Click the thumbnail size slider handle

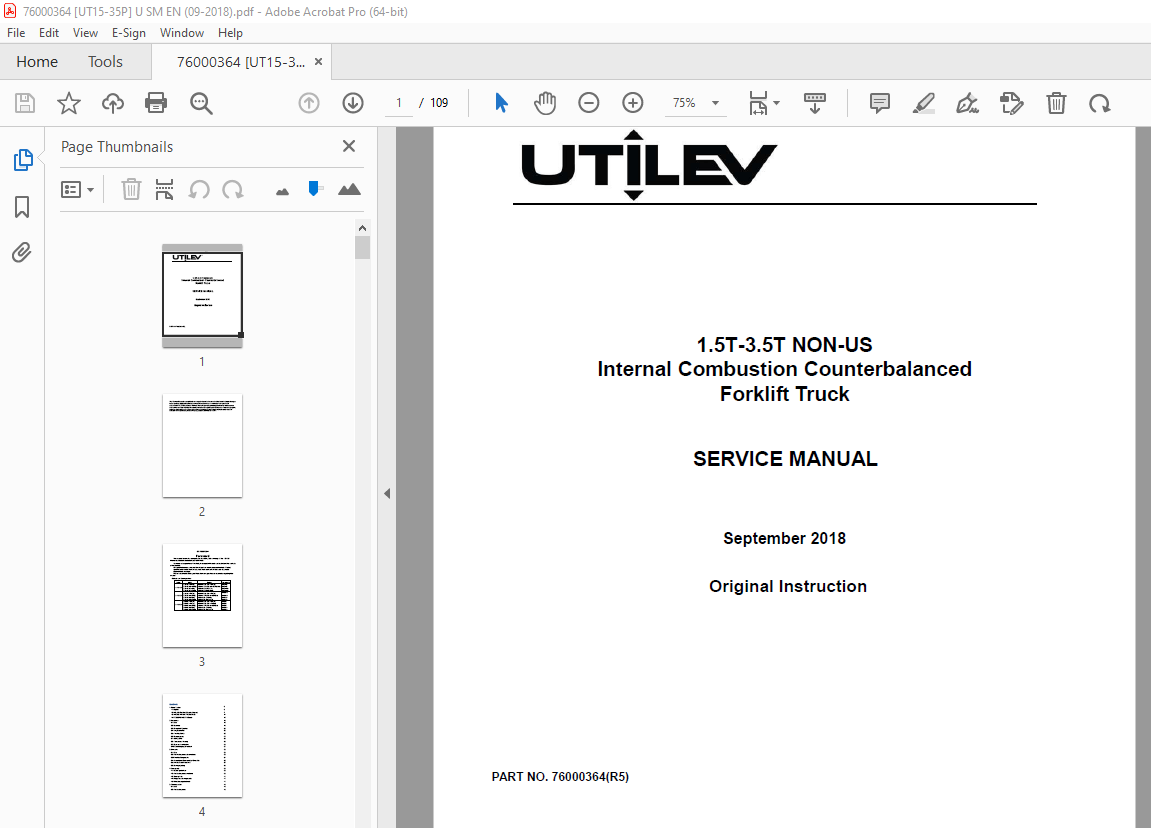(x=314, y=189)
